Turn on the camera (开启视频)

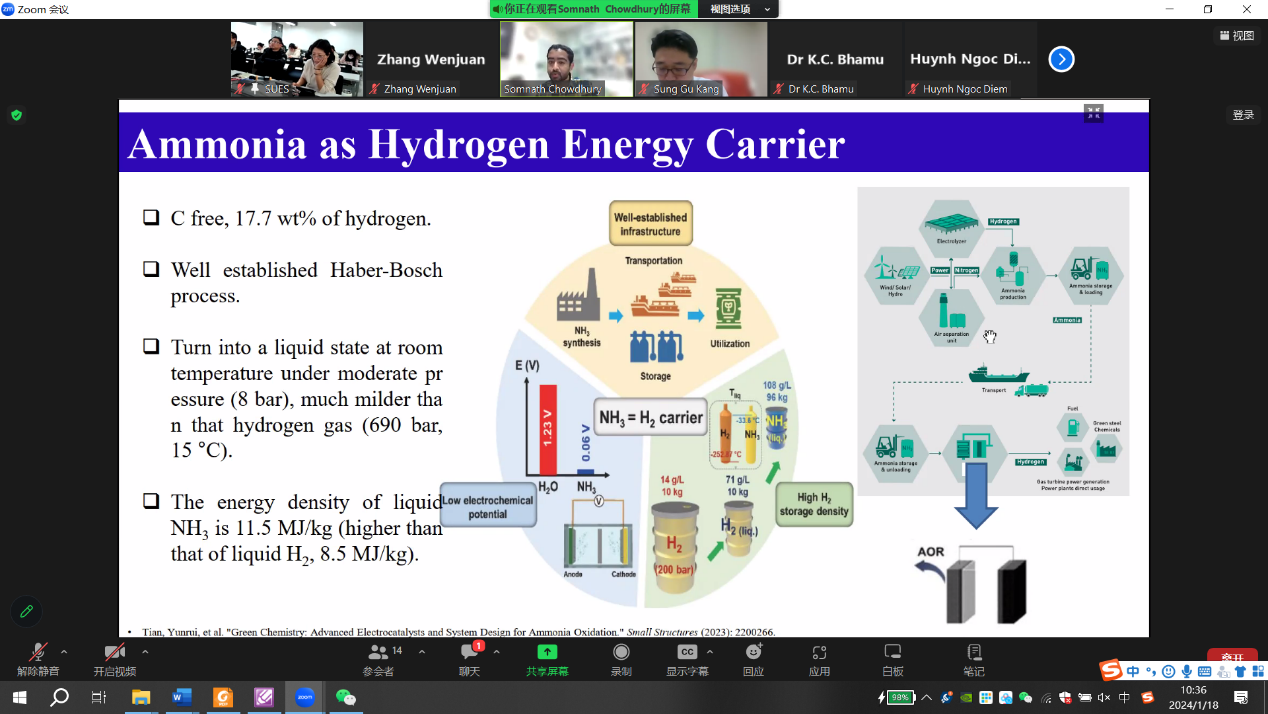(114, 657)
